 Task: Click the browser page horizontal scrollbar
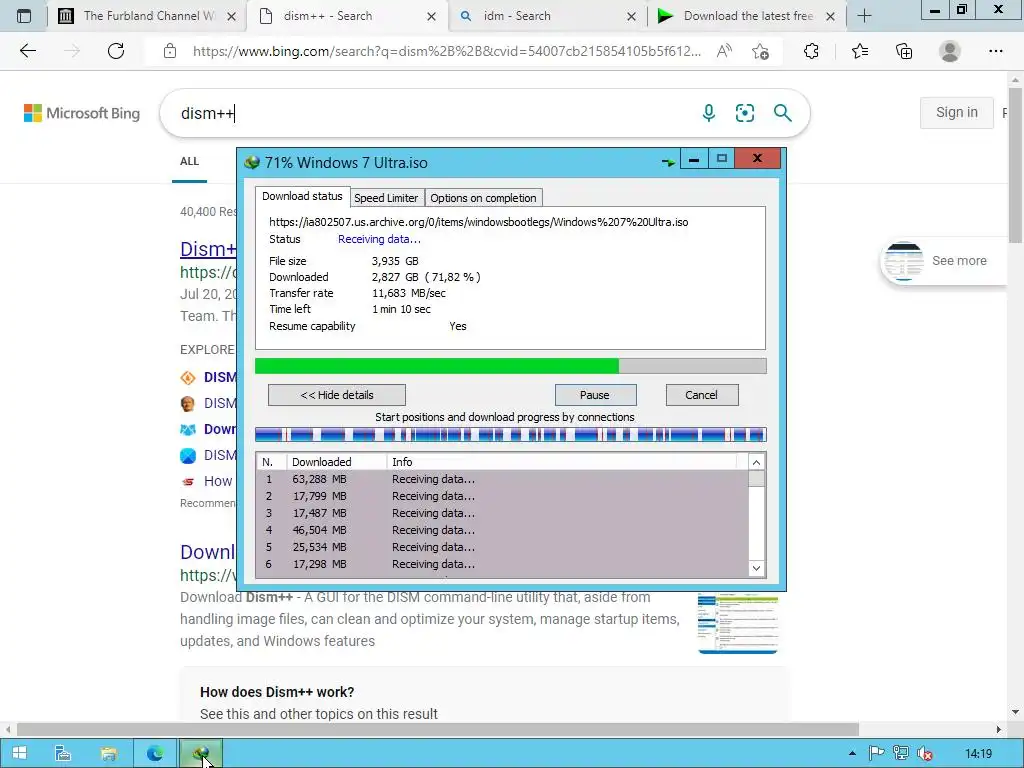coord(438,729)
